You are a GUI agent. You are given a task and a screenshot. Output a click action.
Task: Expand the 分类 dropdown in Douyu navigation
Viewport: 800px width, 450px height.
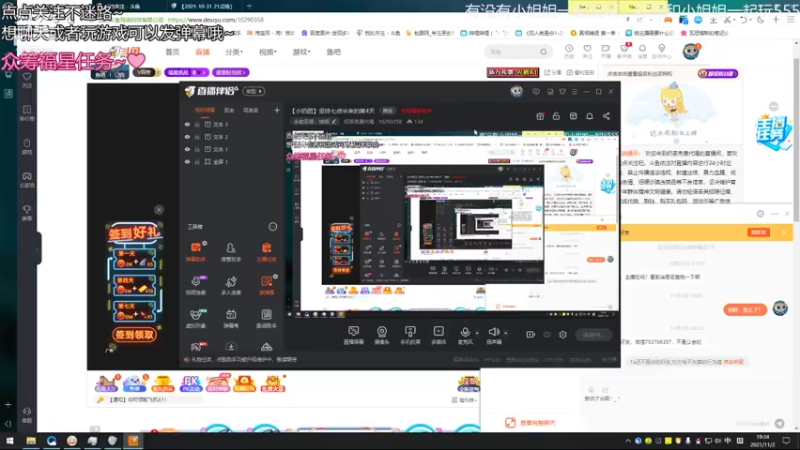coord(234,52)
